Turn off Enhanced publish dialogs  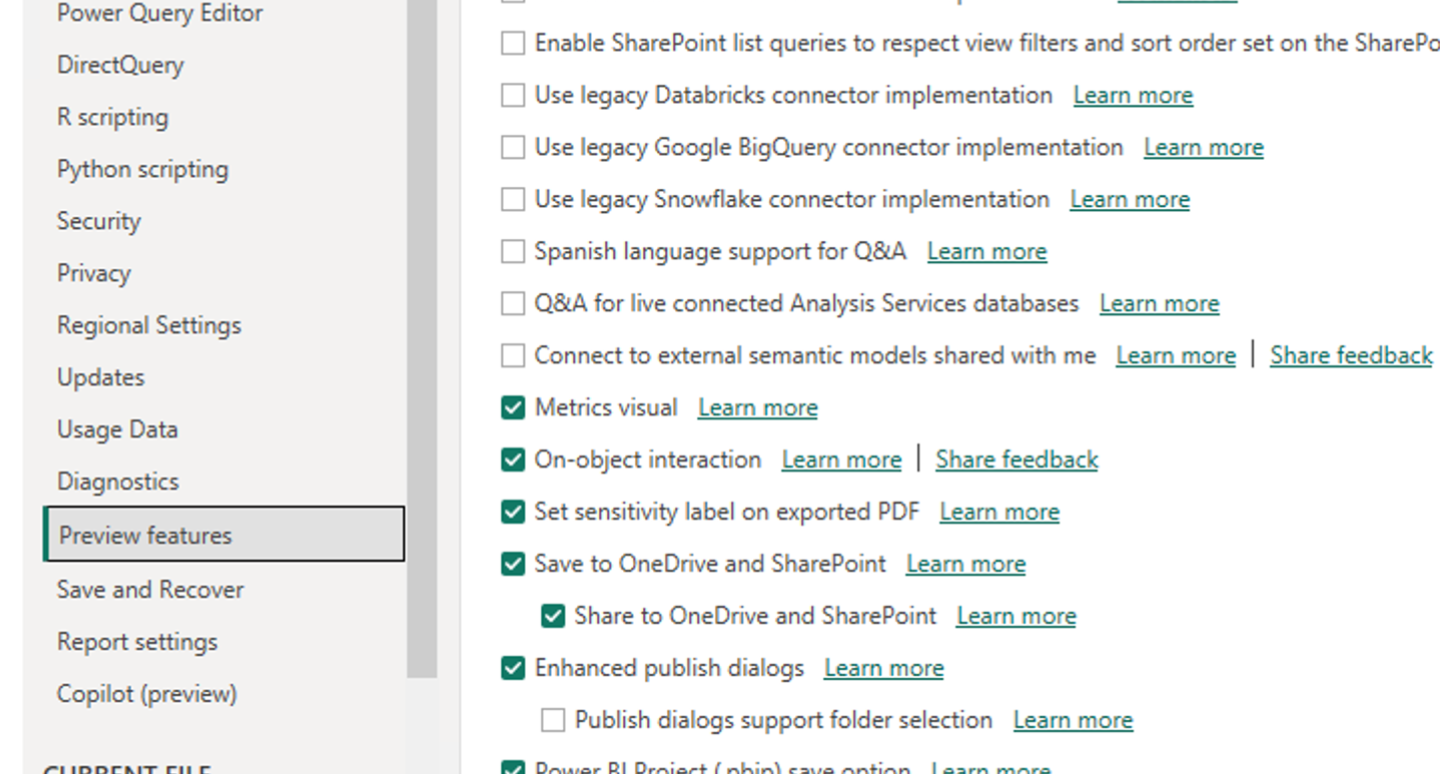513,667
